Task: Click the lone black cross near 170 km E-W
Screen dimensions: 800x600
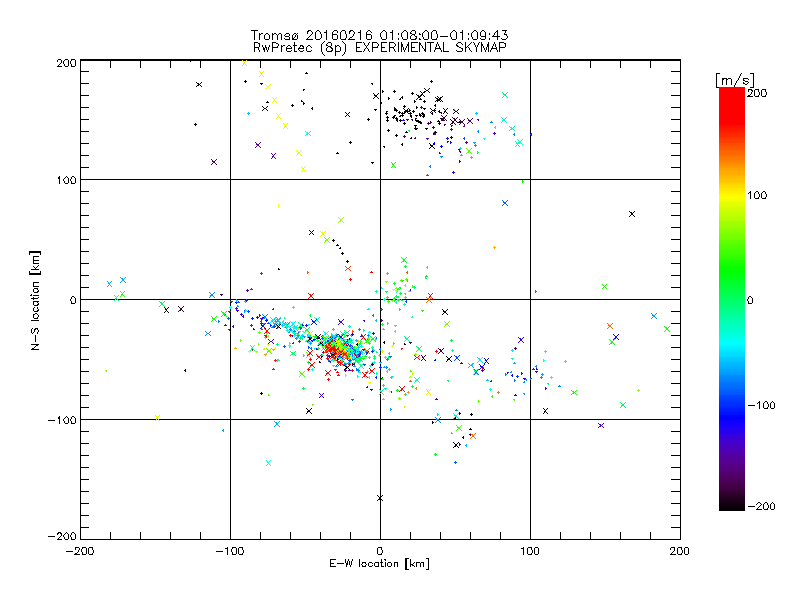Action: 632,214
